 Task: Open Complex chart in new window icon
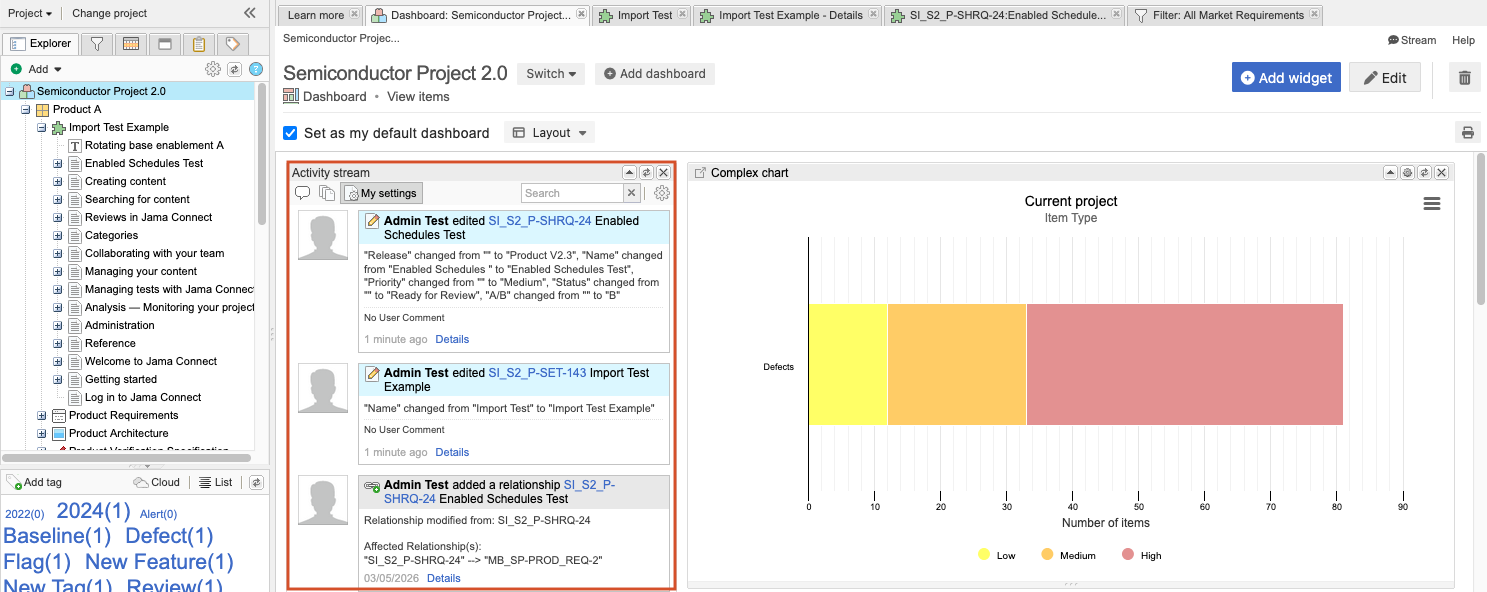[700, 172]
